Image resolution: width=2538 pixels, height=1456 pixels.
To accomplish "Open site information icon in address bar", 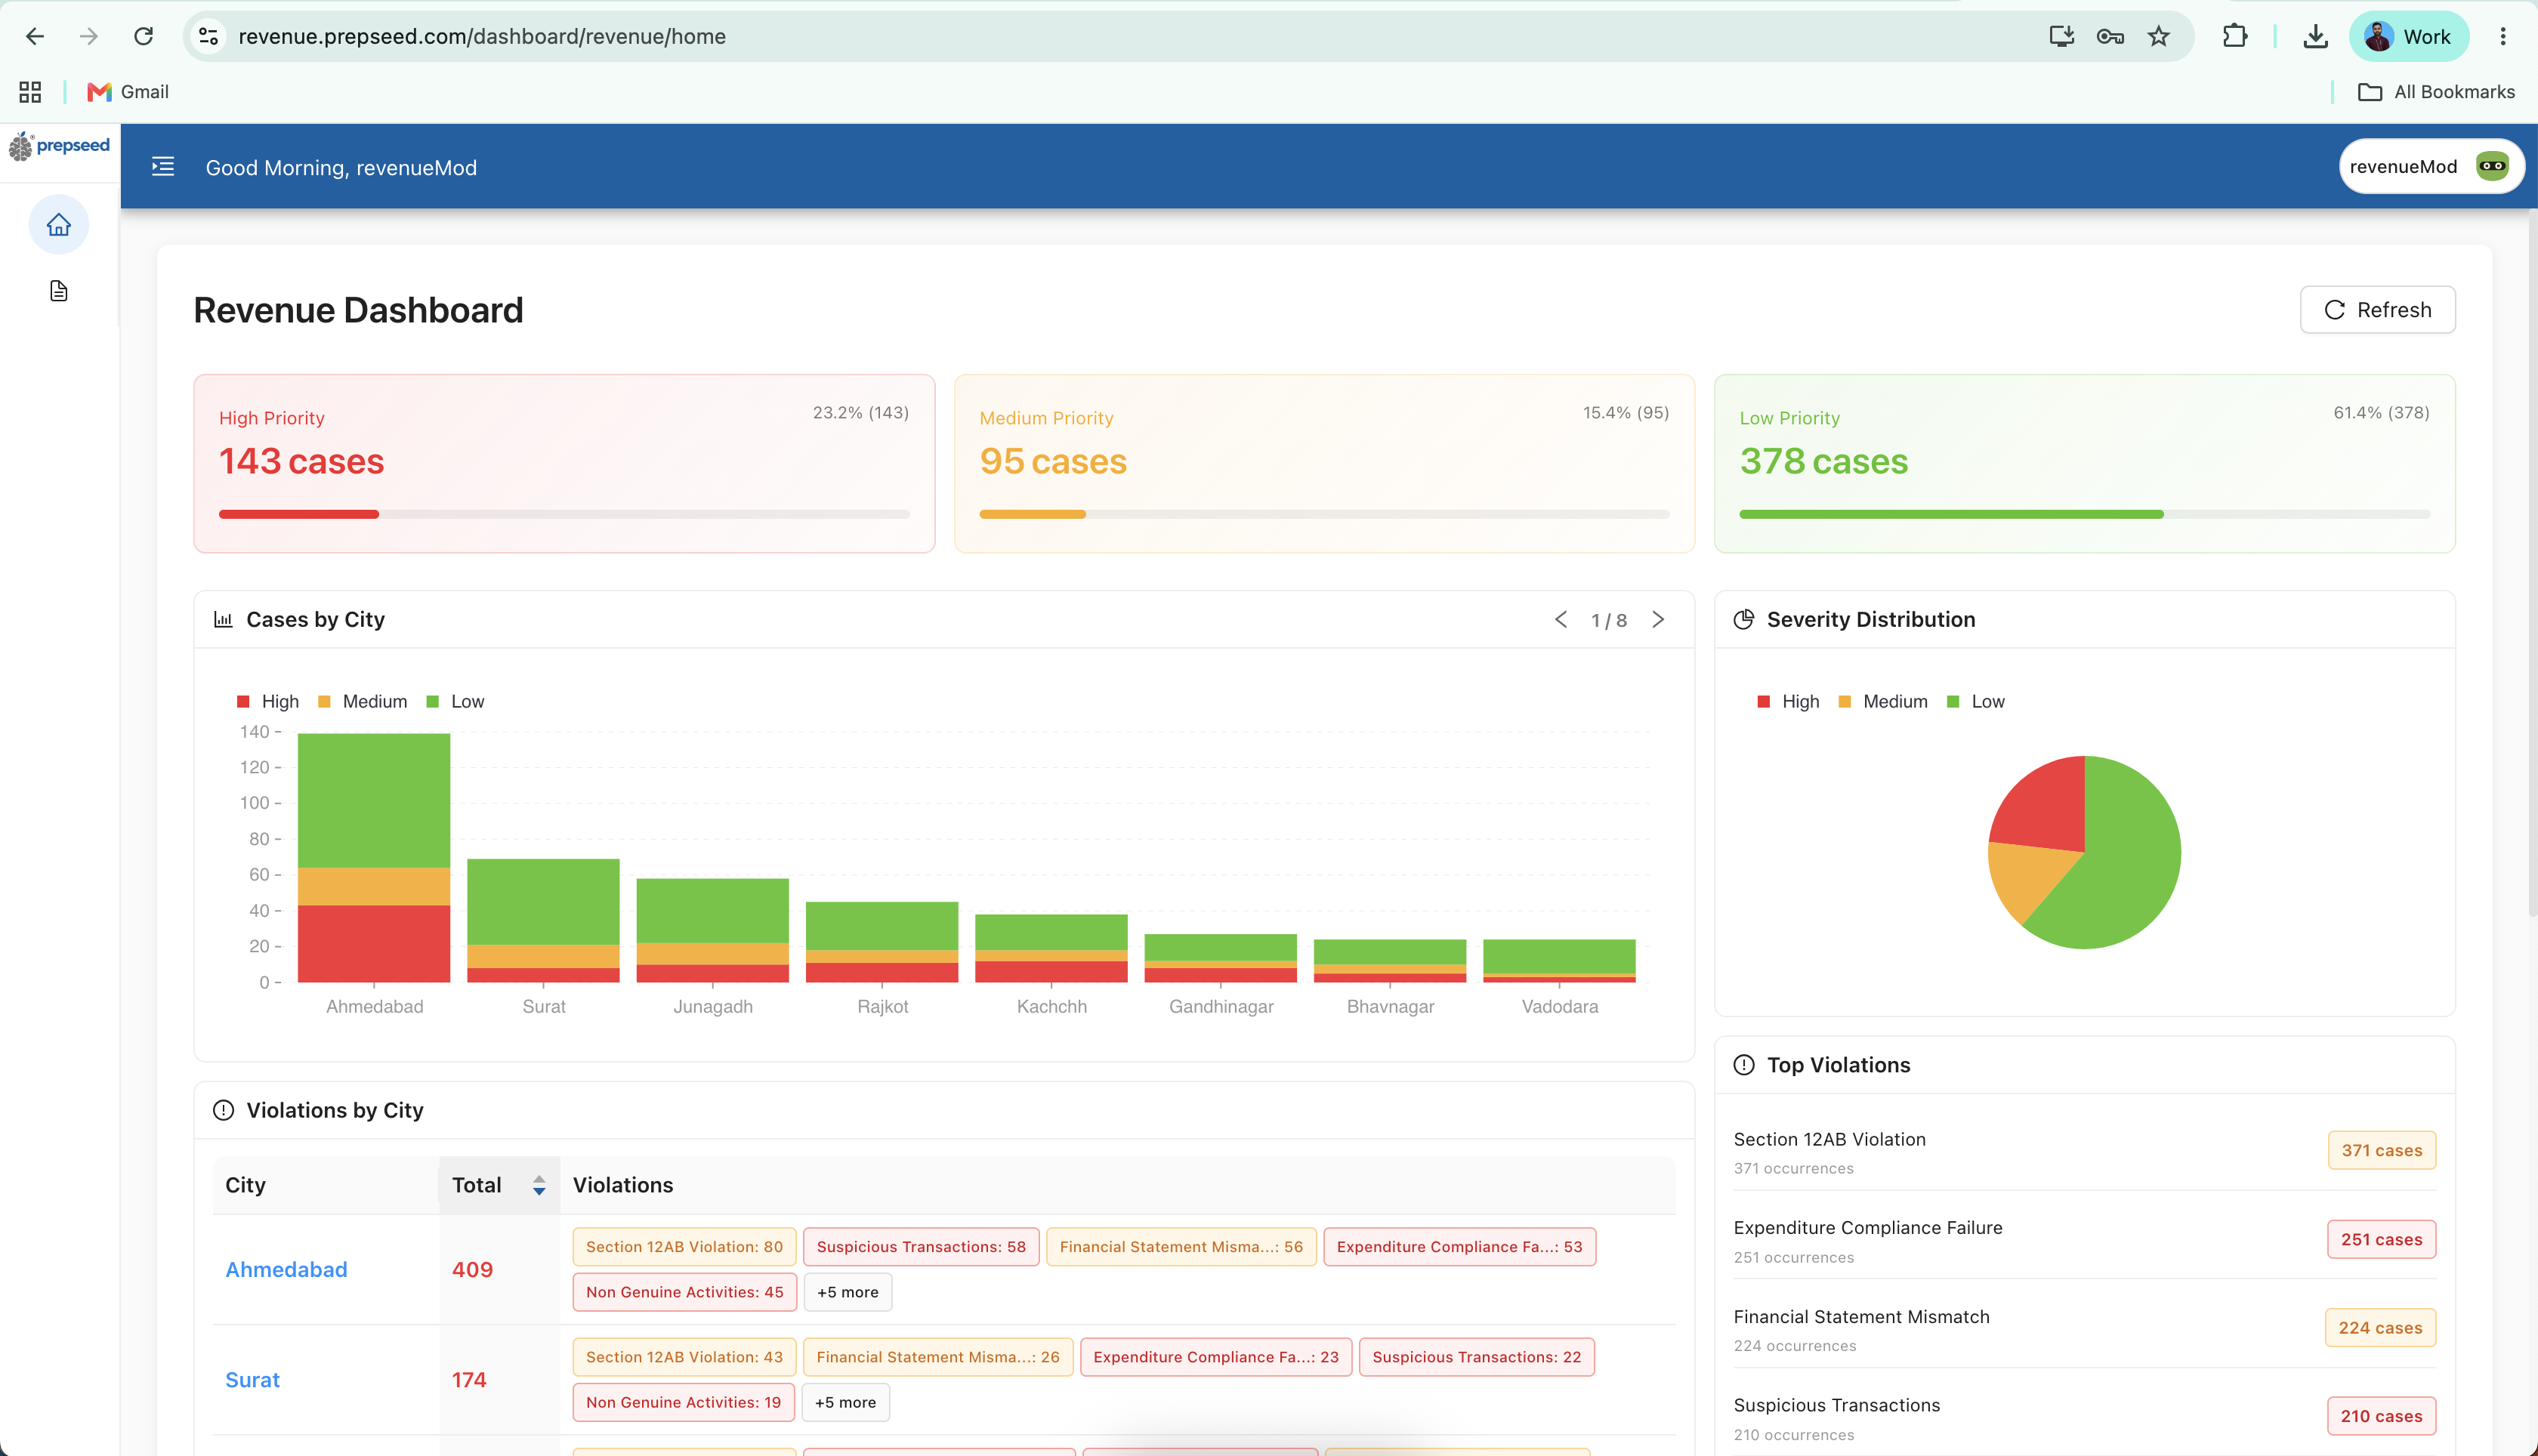I will tap(208, 37).
